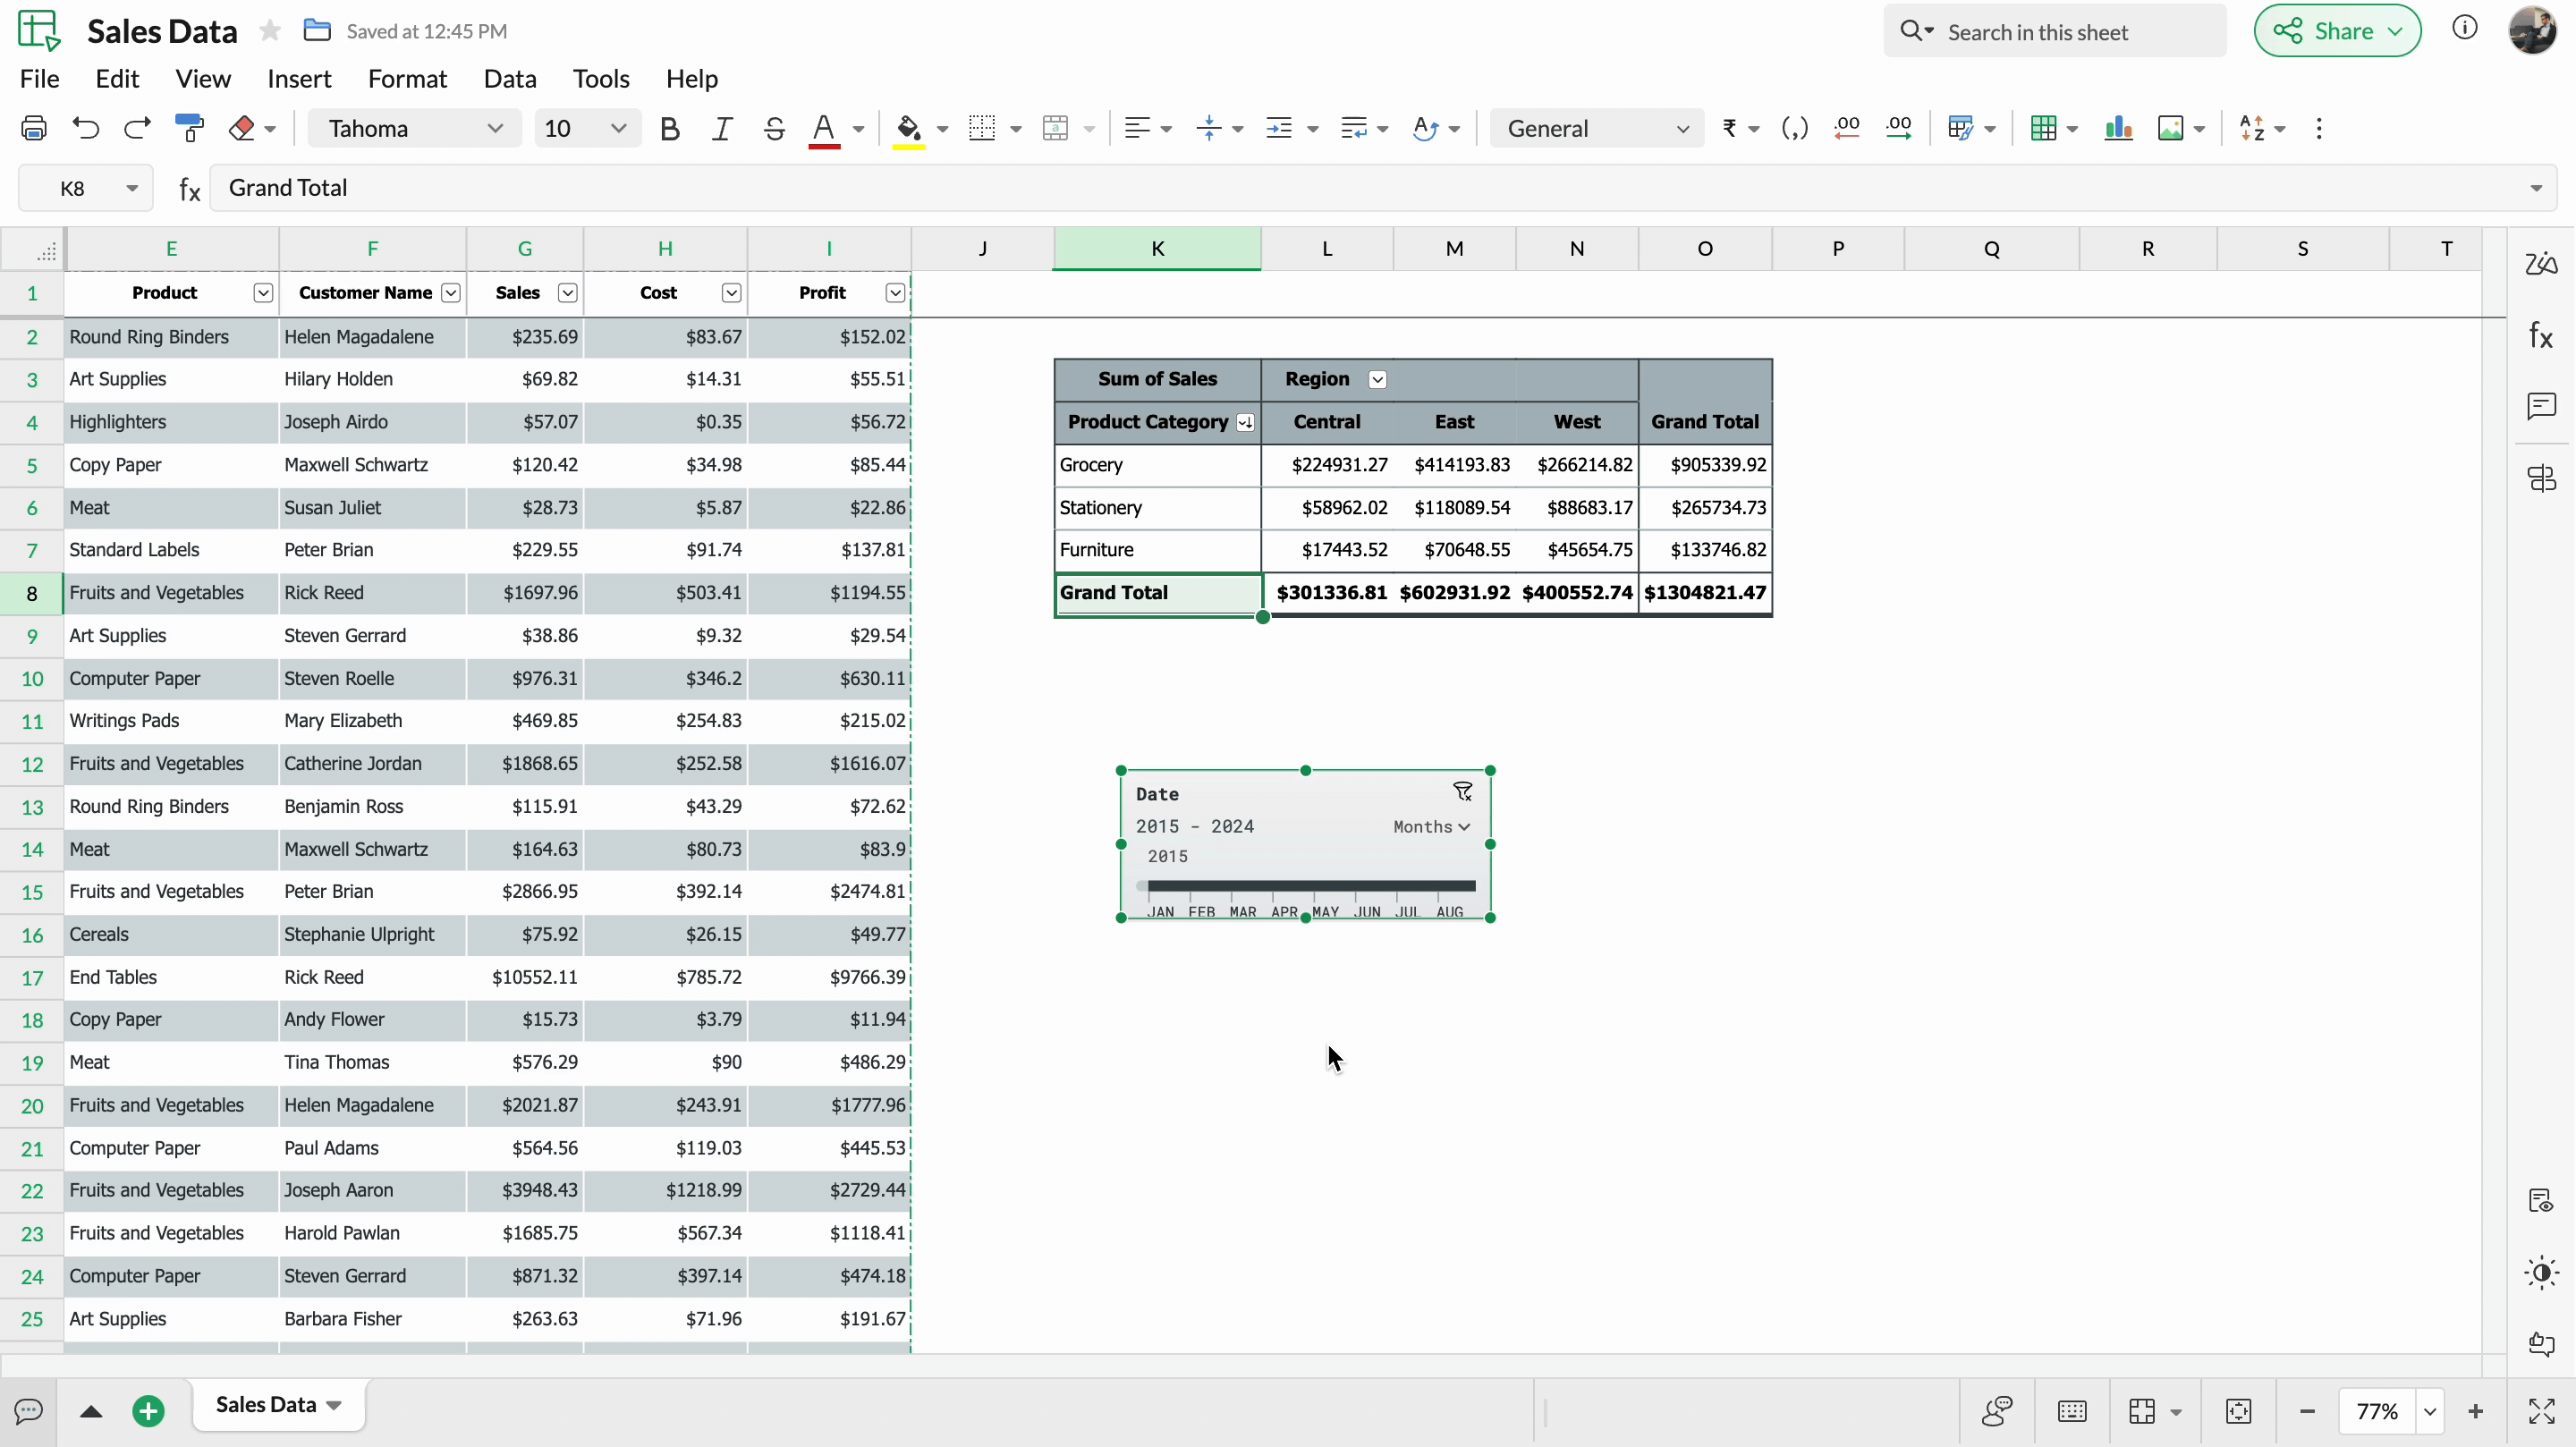Open the functions (fx) side panel icon
Viewport: 2576px width, 1447px height.
[x=2541, y=335]
